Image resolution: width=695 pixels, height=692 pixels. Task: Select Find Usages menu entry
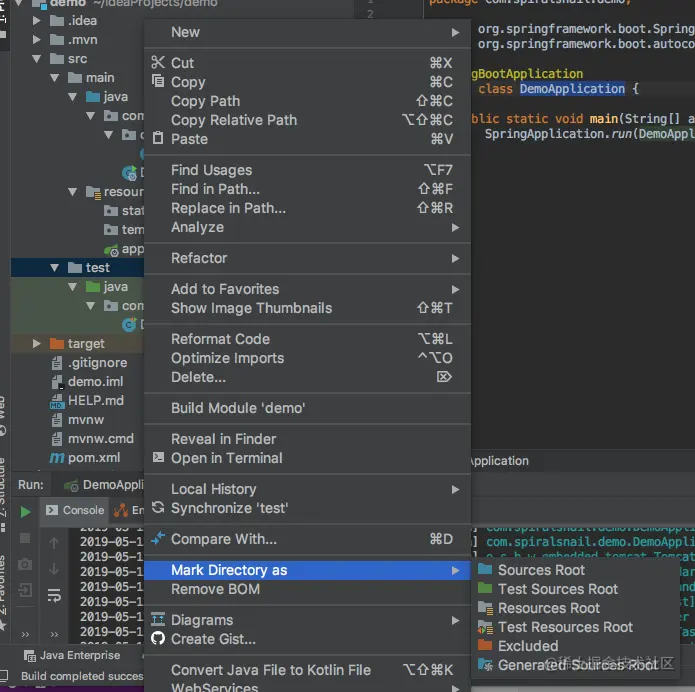tap(307, 169)
